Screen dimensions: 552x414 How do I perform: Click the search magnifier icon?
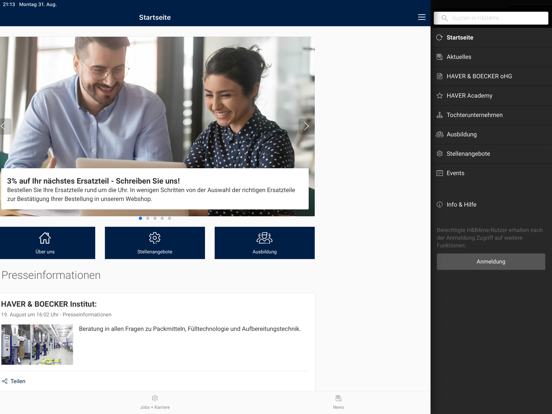coord(444,18)
